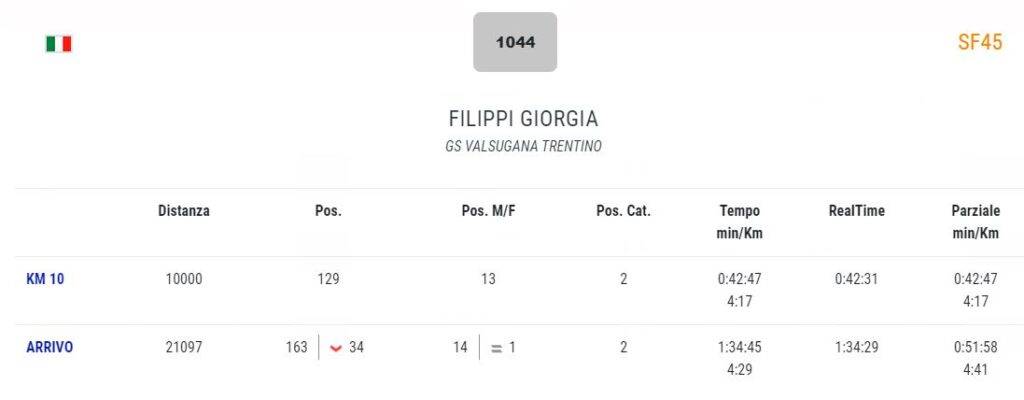Click the GS VALSUGANA TRENTINO team name

[523, 146]
